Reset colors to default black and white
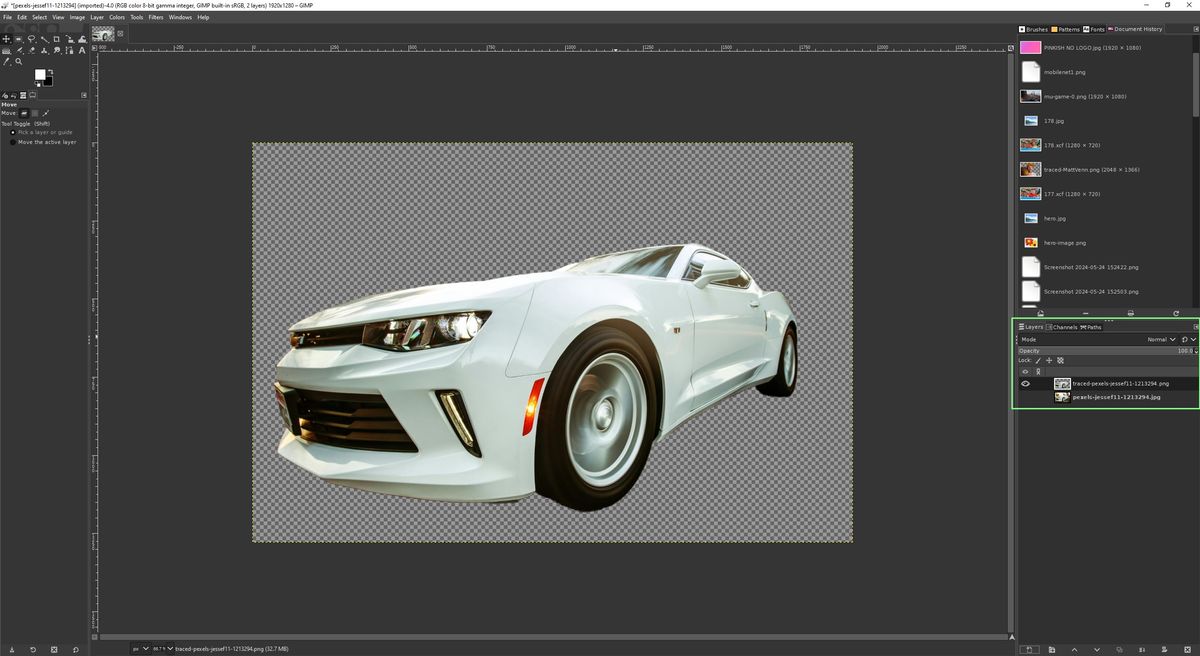 click(x=38, y=85)
